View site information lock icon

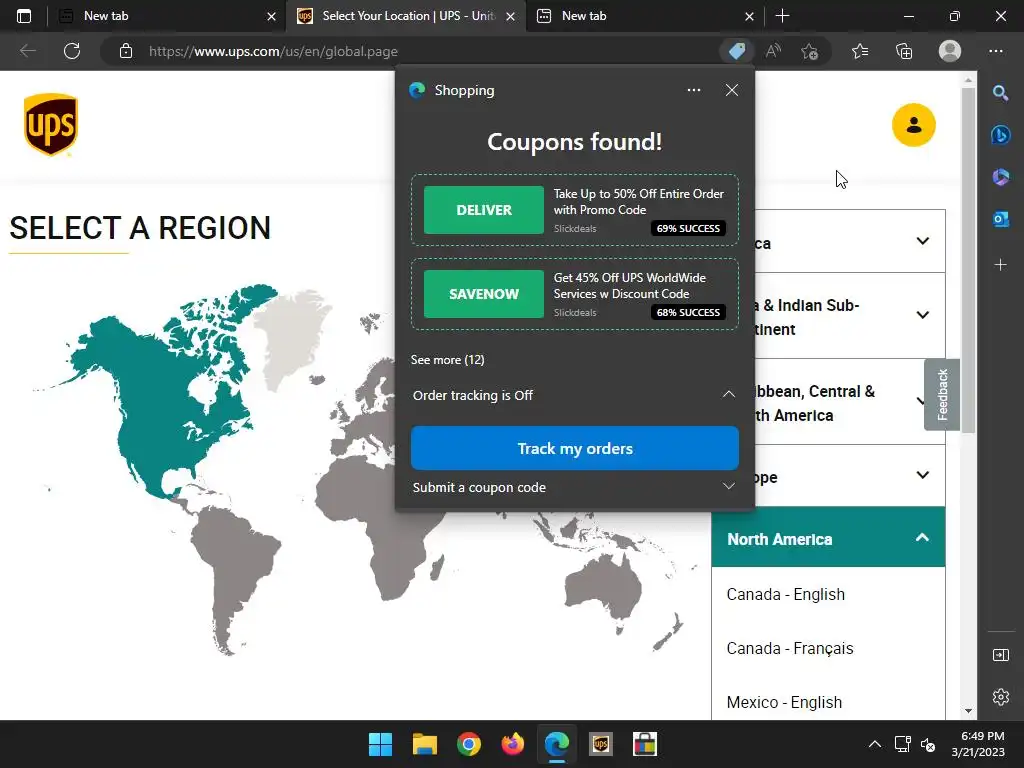126,51
